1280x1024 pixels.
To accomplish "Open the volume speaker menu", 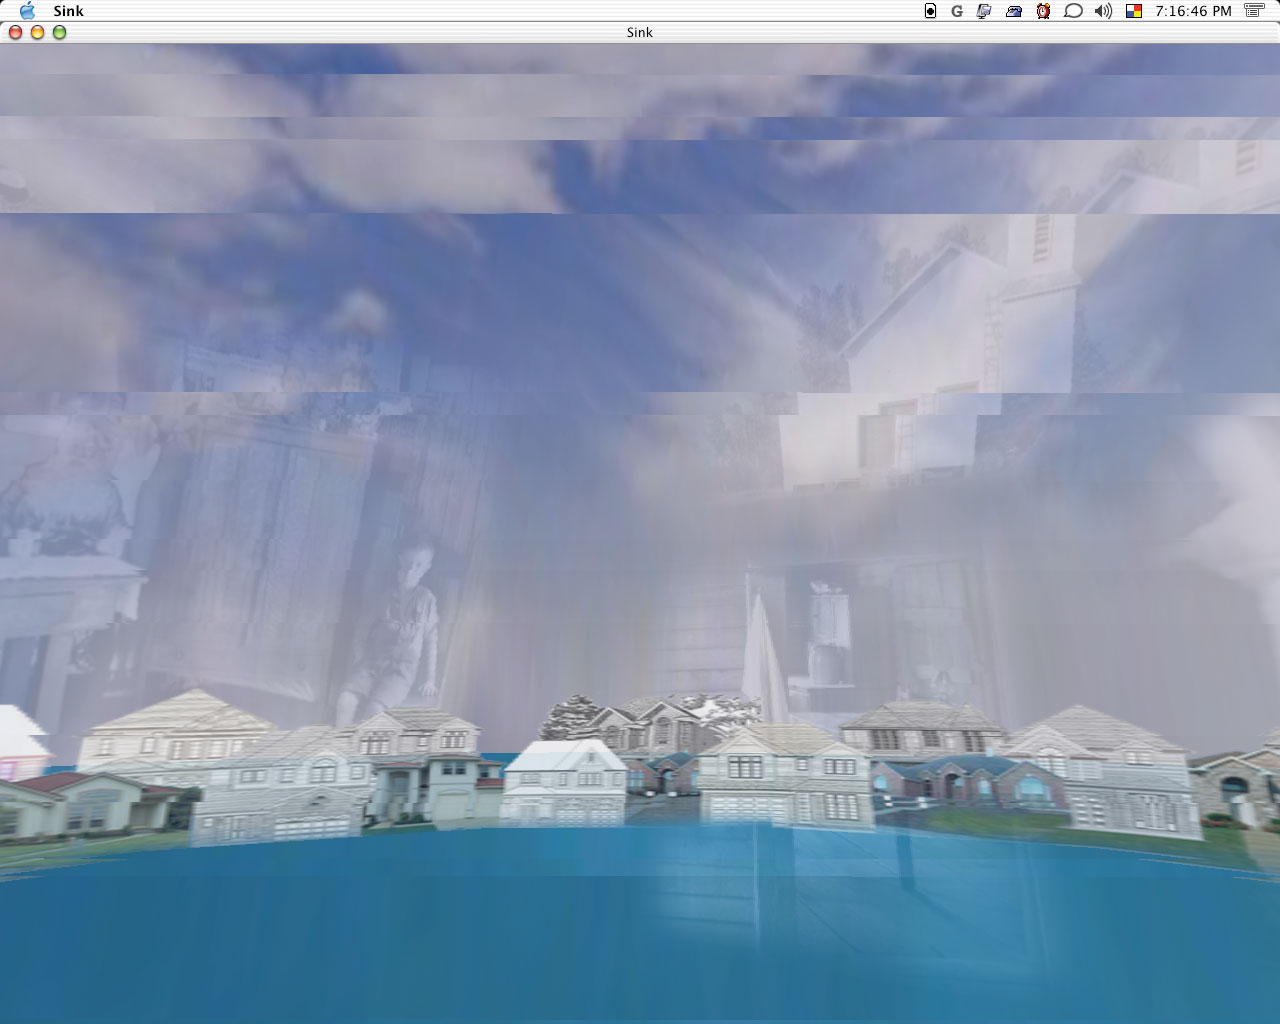I will point(1103,11).
